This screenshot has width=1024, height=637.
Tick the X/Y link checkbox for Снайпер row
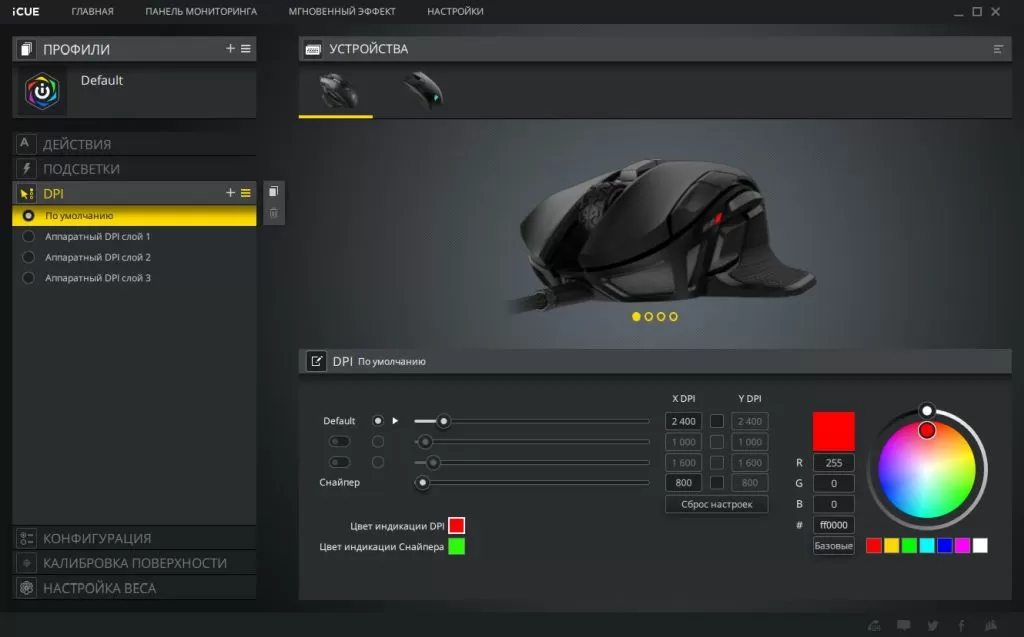point(717,483)
